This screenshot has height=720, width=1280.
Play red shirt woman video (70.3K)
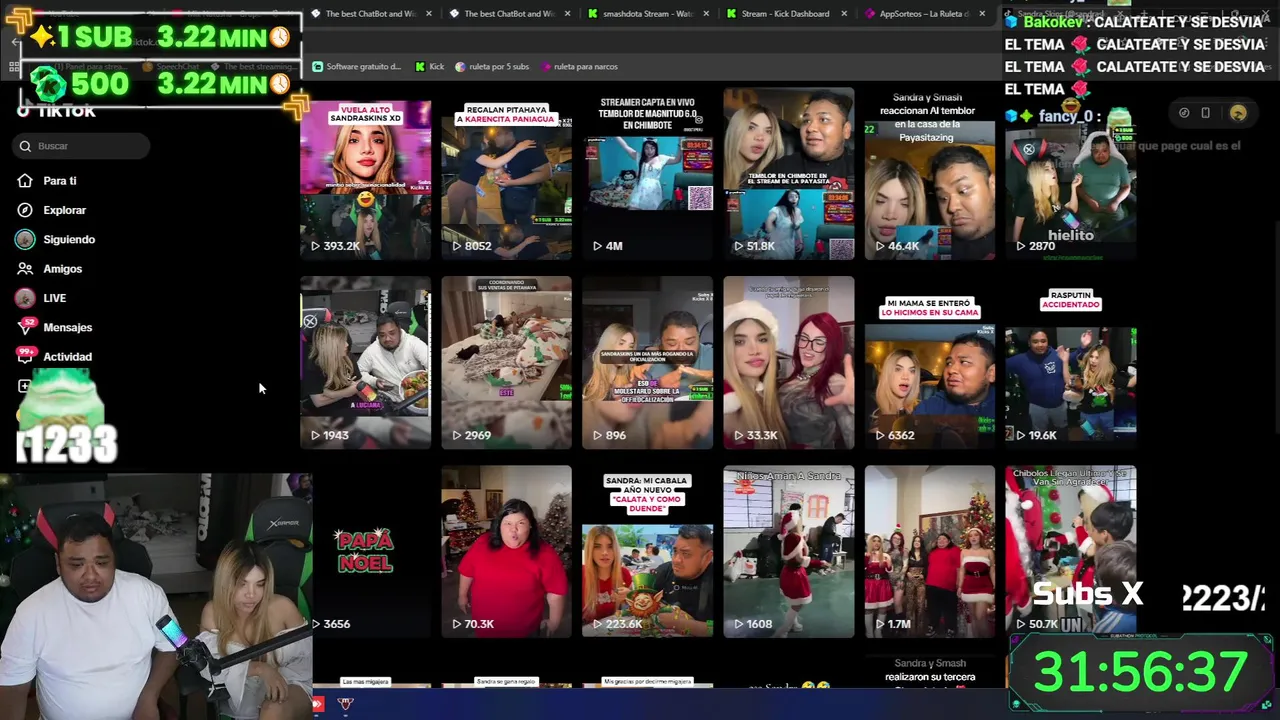[x=506, y=552]
